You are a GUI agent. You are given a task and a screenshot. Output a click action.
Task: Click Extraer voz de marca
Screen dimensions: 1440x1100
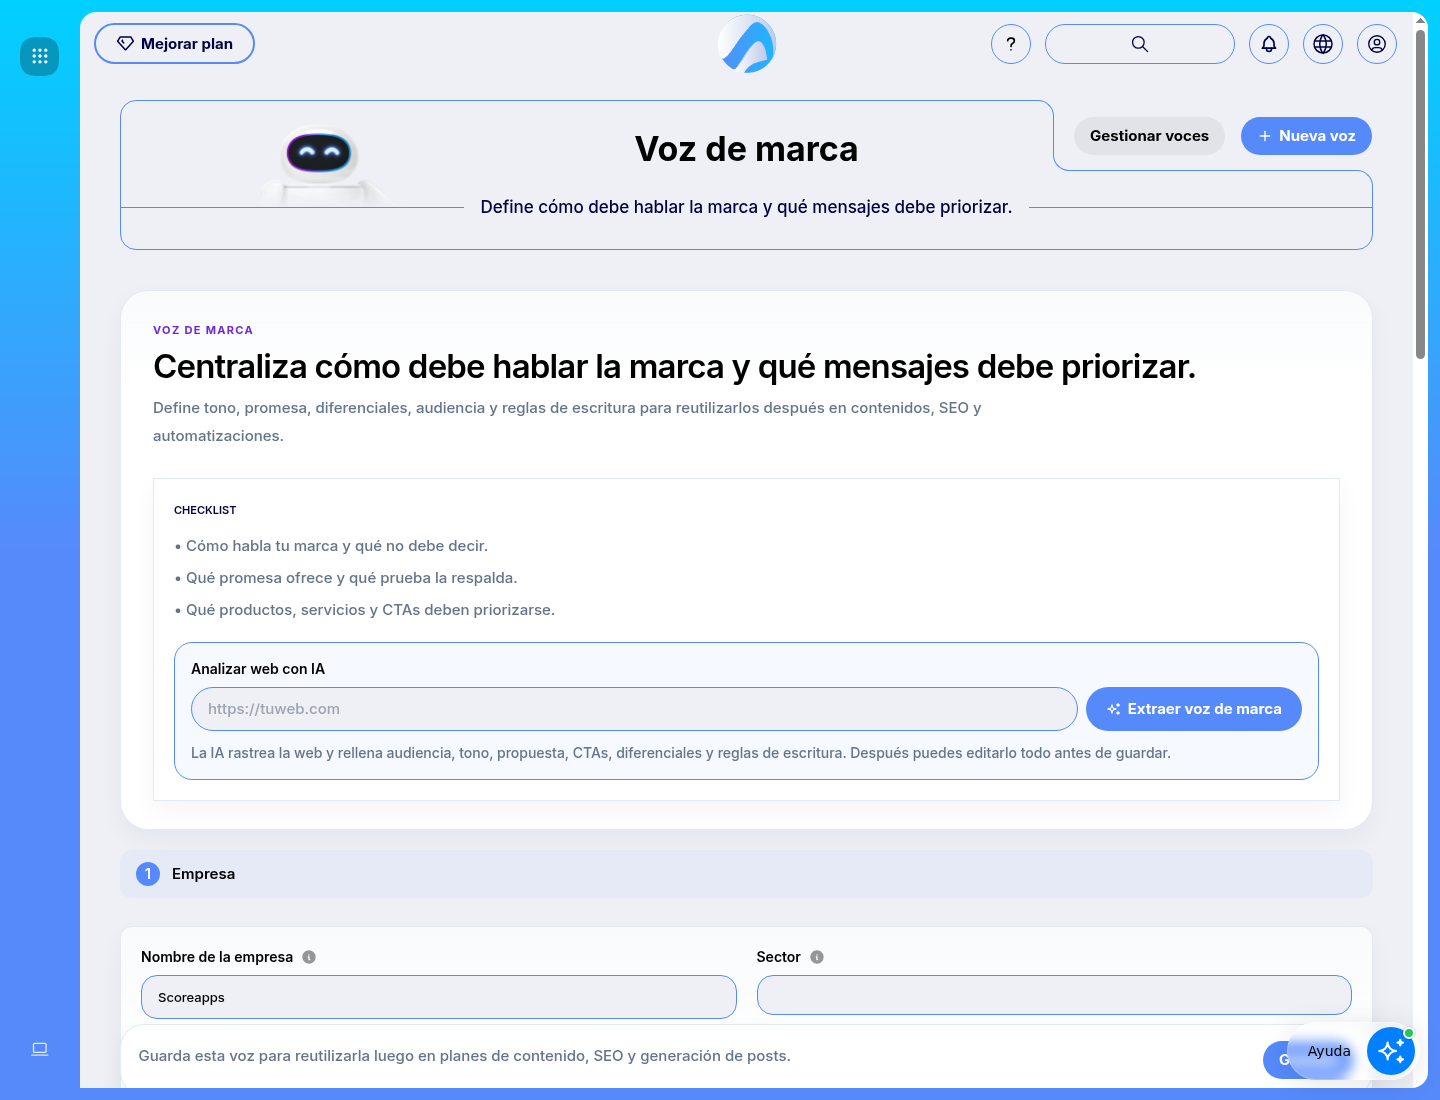pyautogui.click(x=1194, y=709)
